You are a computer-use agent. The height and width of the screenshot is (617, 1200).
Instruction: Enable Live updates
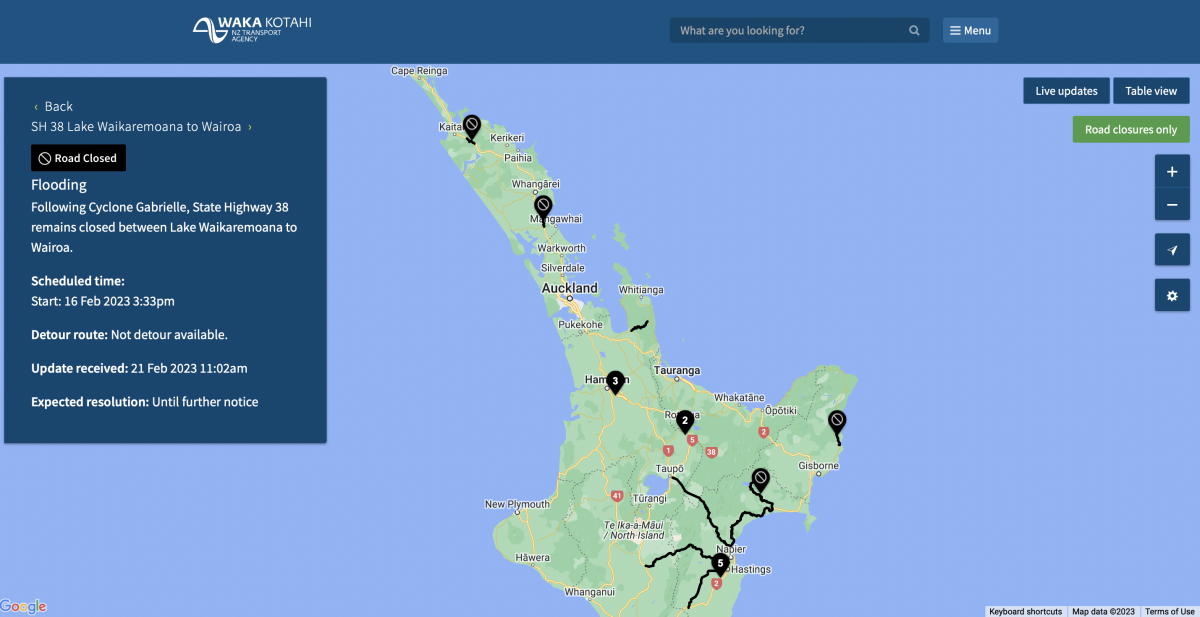1066,90
